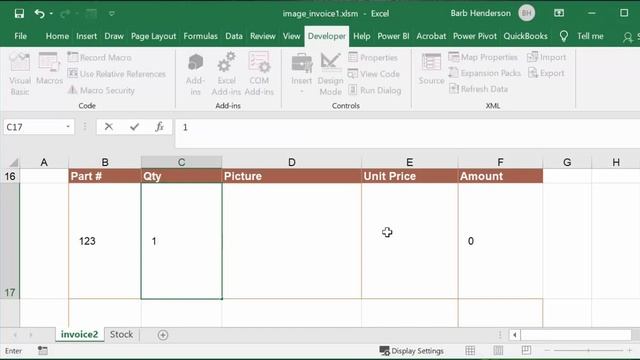Image resolution: width=640 pixels, height=360 pixels.
Task: Open control Properties
Action: pyautogui.click(x=373, y=58)
